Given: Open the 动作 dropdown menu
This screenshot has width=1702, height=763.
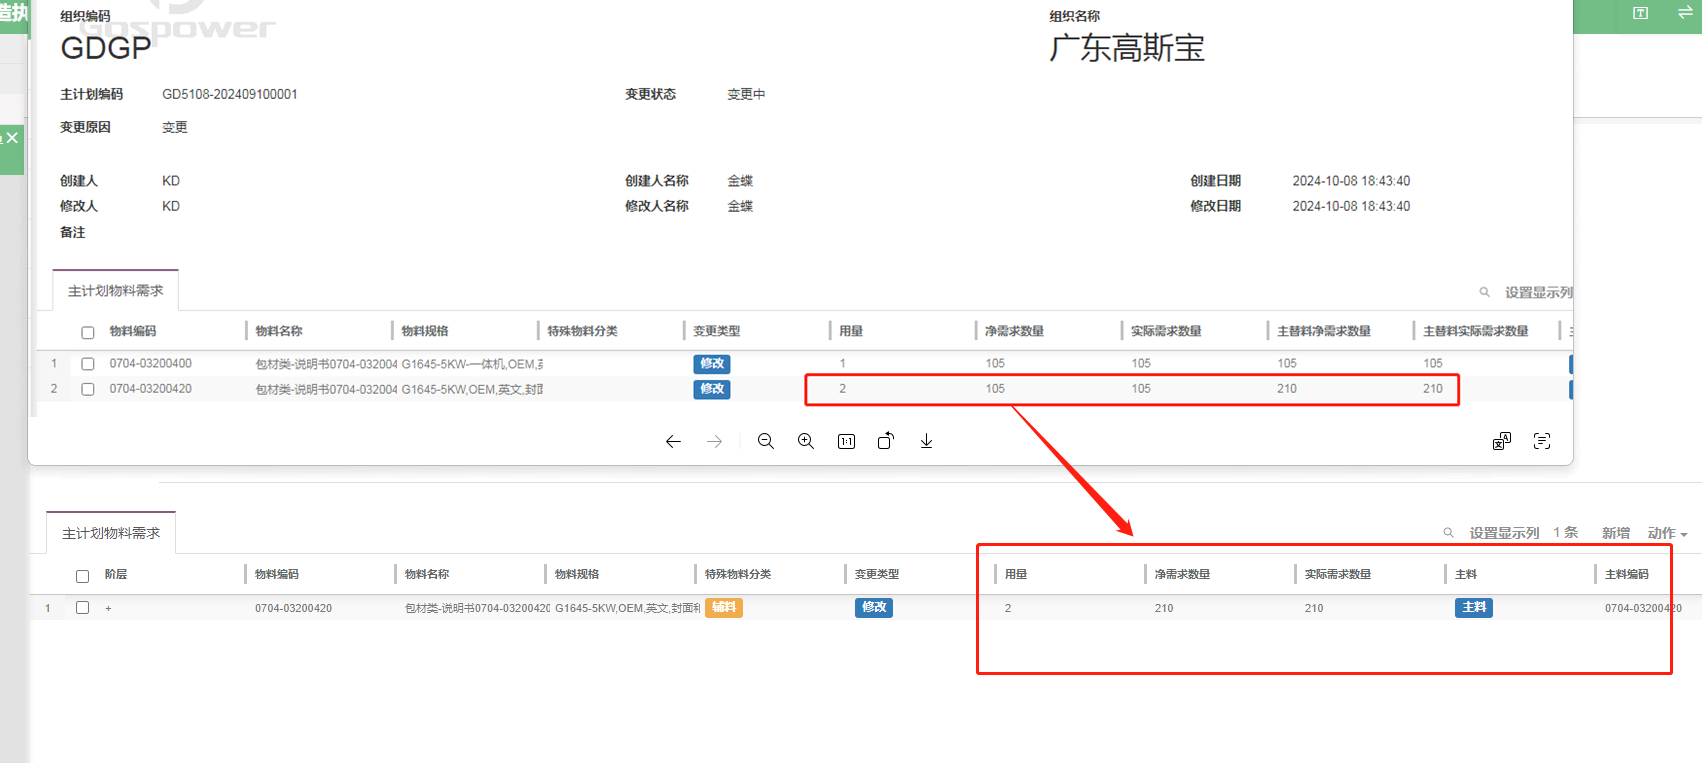Looking at the screenshot, I should tap(1667, 533).
